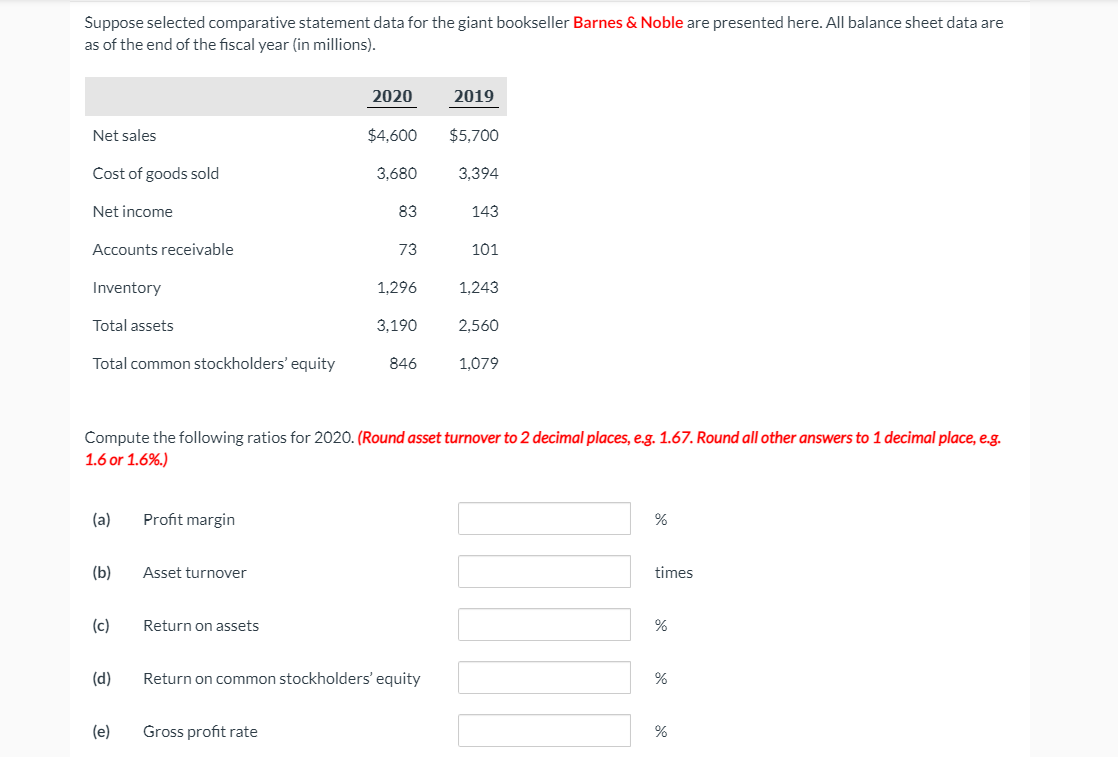Click the (e) Gross profit rate label
Screen dimensions: 1118x757
pyautogui.click(x=199, y=731)
